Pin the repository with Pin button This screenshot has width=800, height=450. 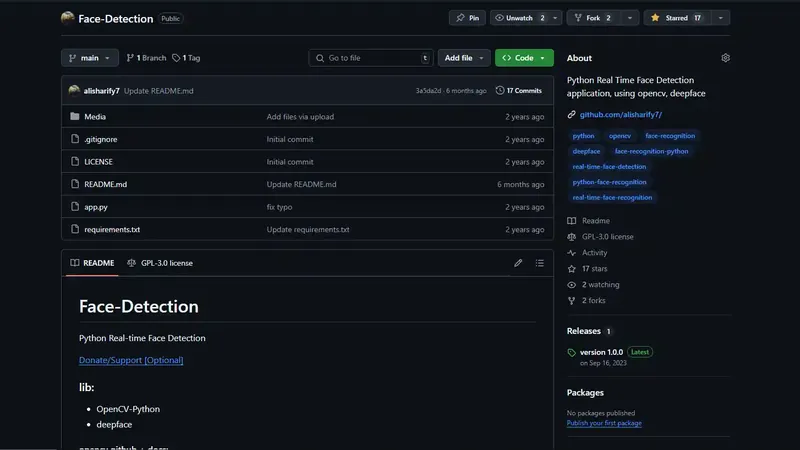[467, 18]
